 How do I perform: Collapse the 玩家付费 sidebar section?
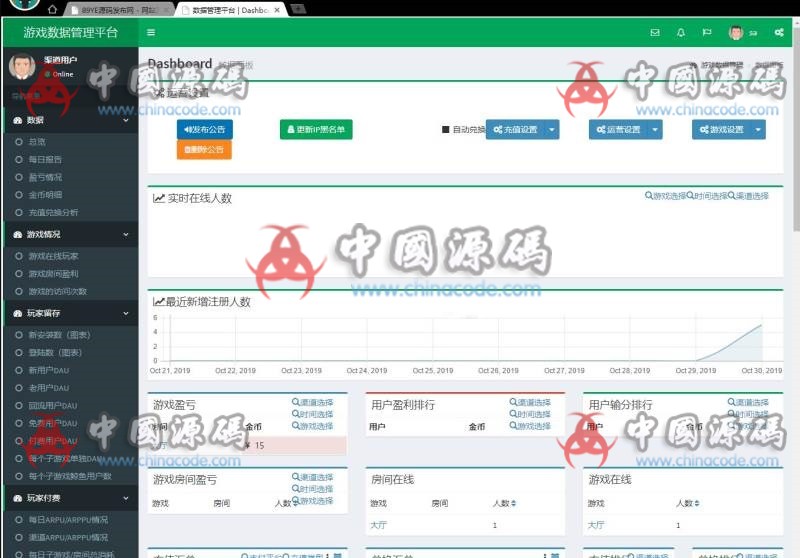tap(70, 498)
